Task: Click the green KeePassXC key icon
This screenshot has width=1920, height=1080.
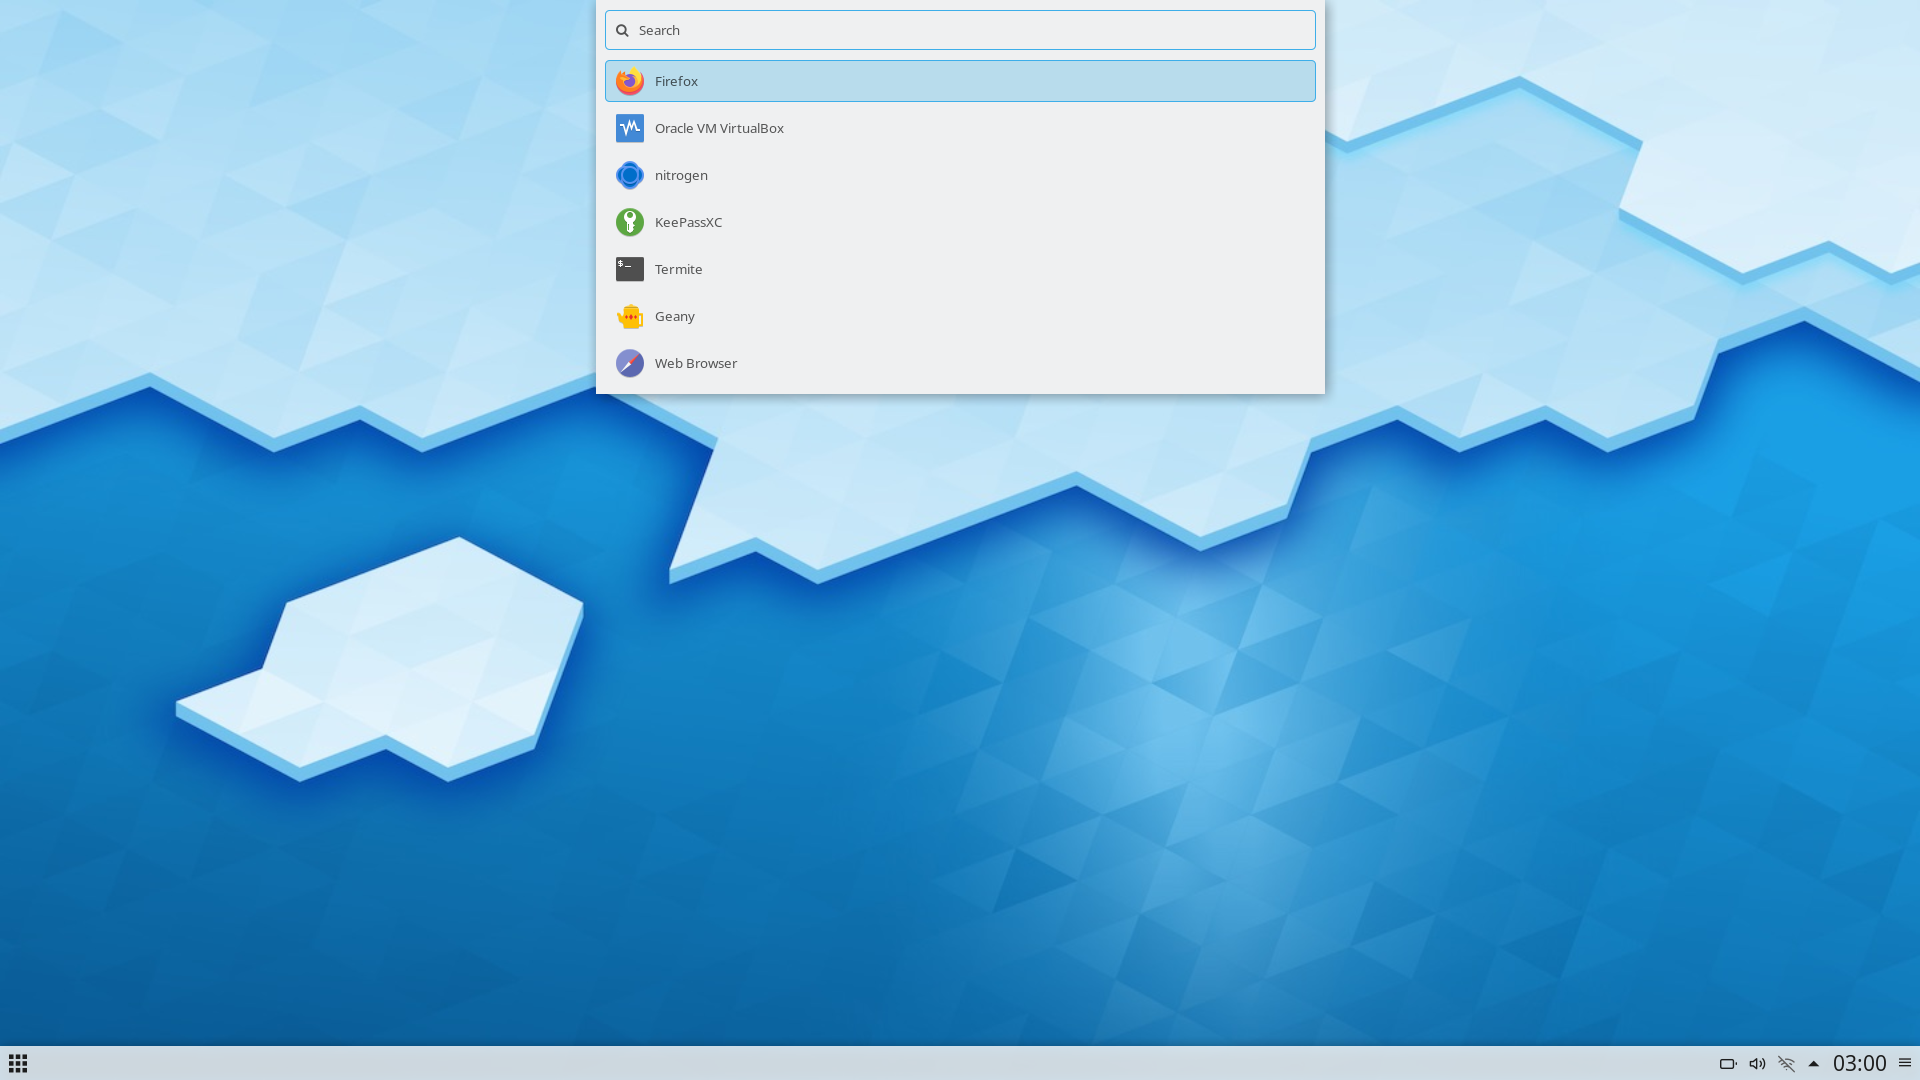Action: 629,222
